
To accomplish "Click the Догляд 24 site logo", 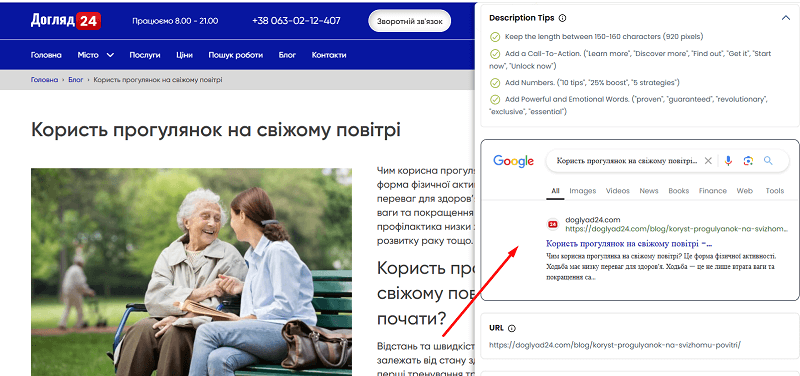I will click(x=66, y=20).
